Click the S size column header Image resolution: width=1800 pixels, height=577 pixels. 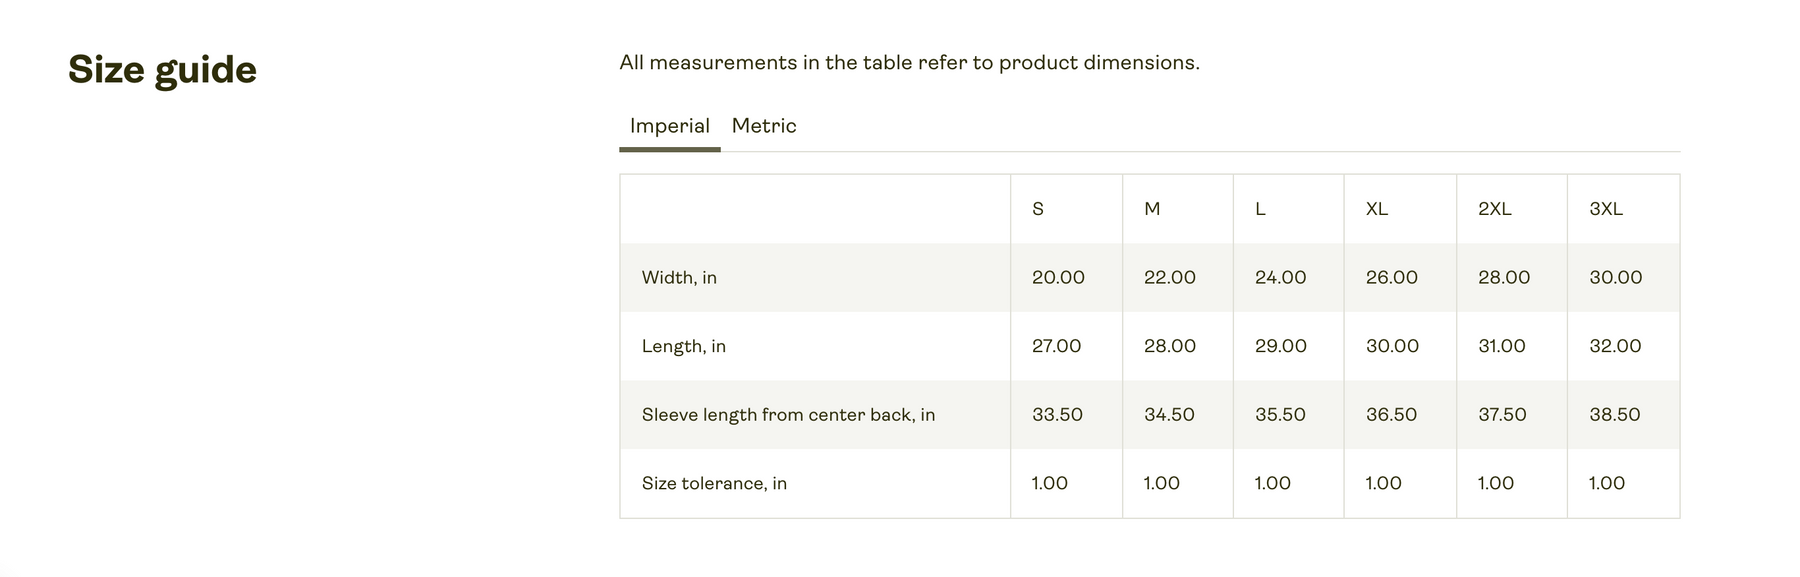pos(1038,209)
